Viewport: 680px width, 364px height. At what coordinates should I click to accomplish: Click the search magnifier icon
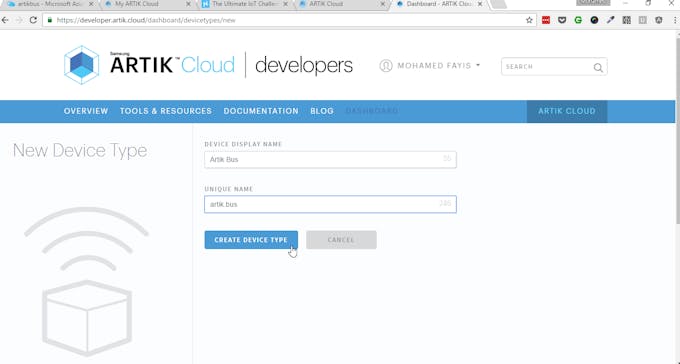pos(598,67)
